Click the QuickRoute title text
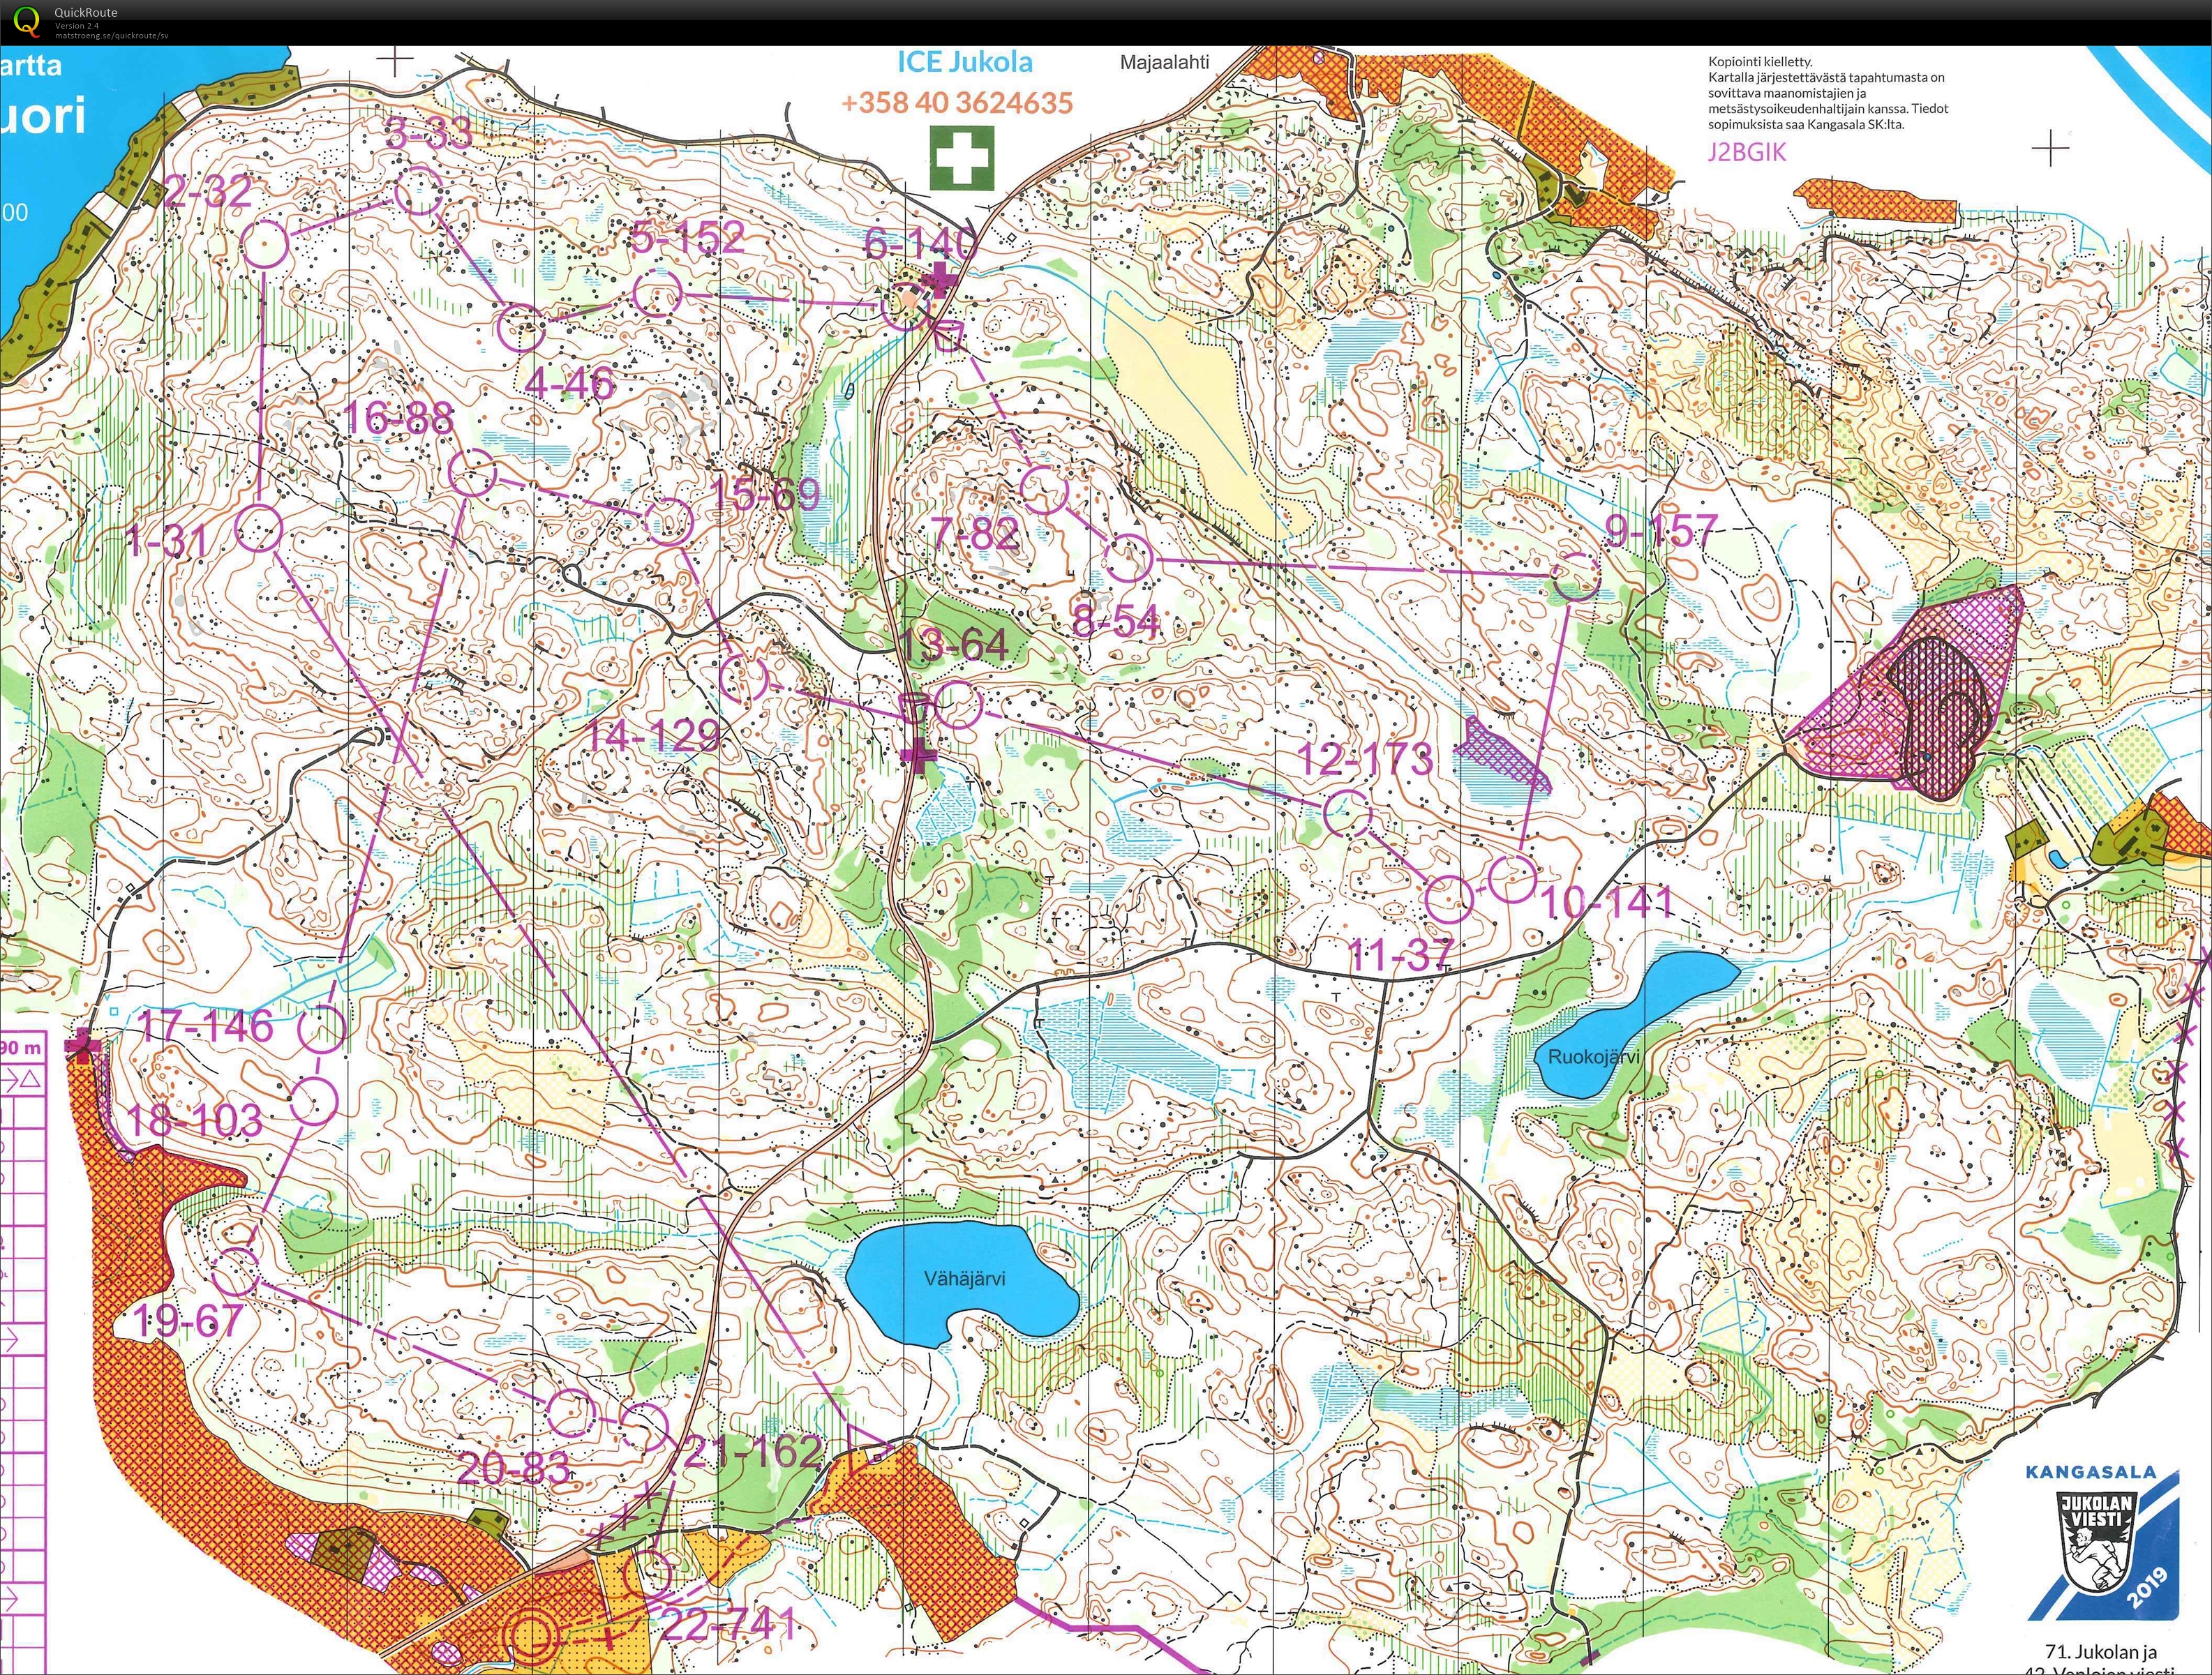2212x1675 pixels. (85, 12)
